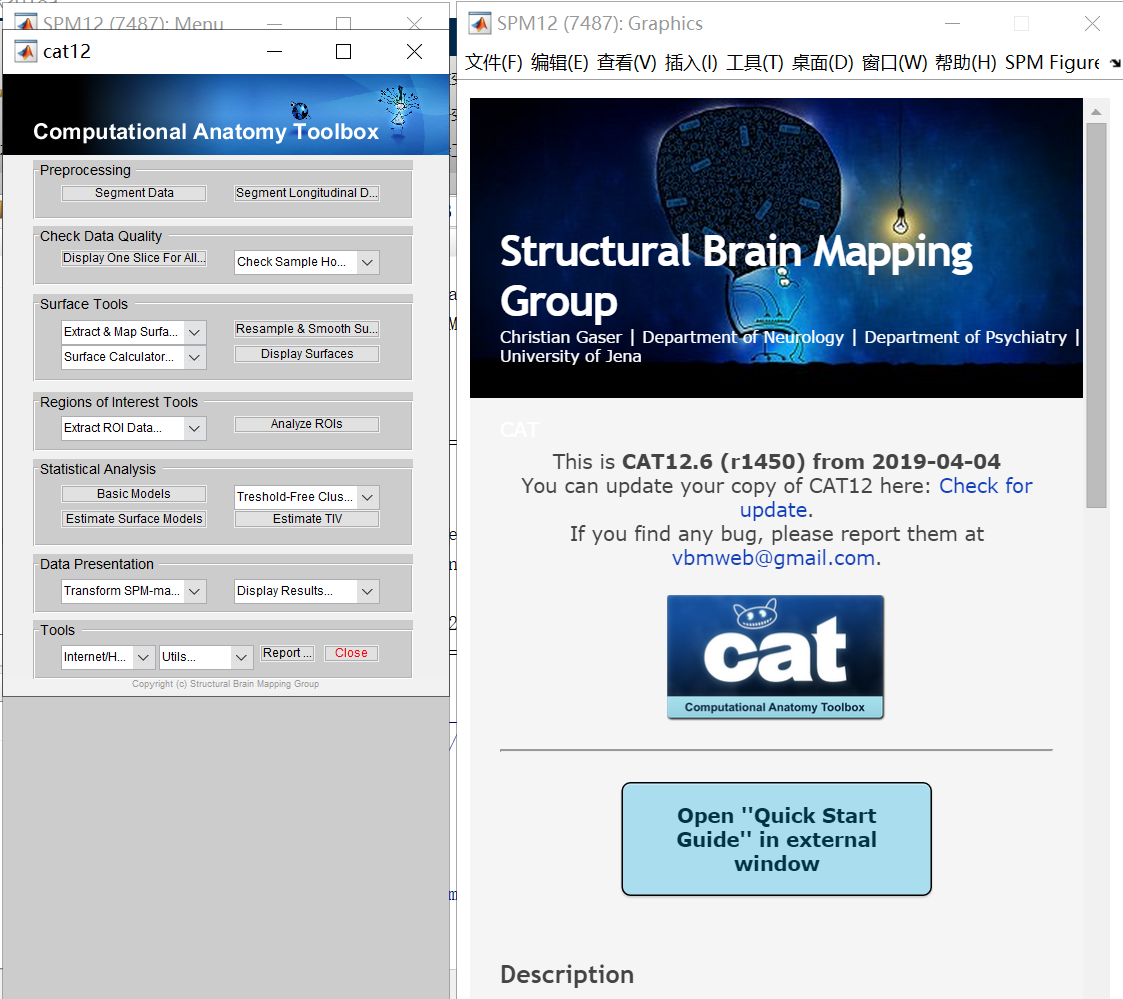
Task: Click the Analyze ROIs button
Action: (306, 423)
